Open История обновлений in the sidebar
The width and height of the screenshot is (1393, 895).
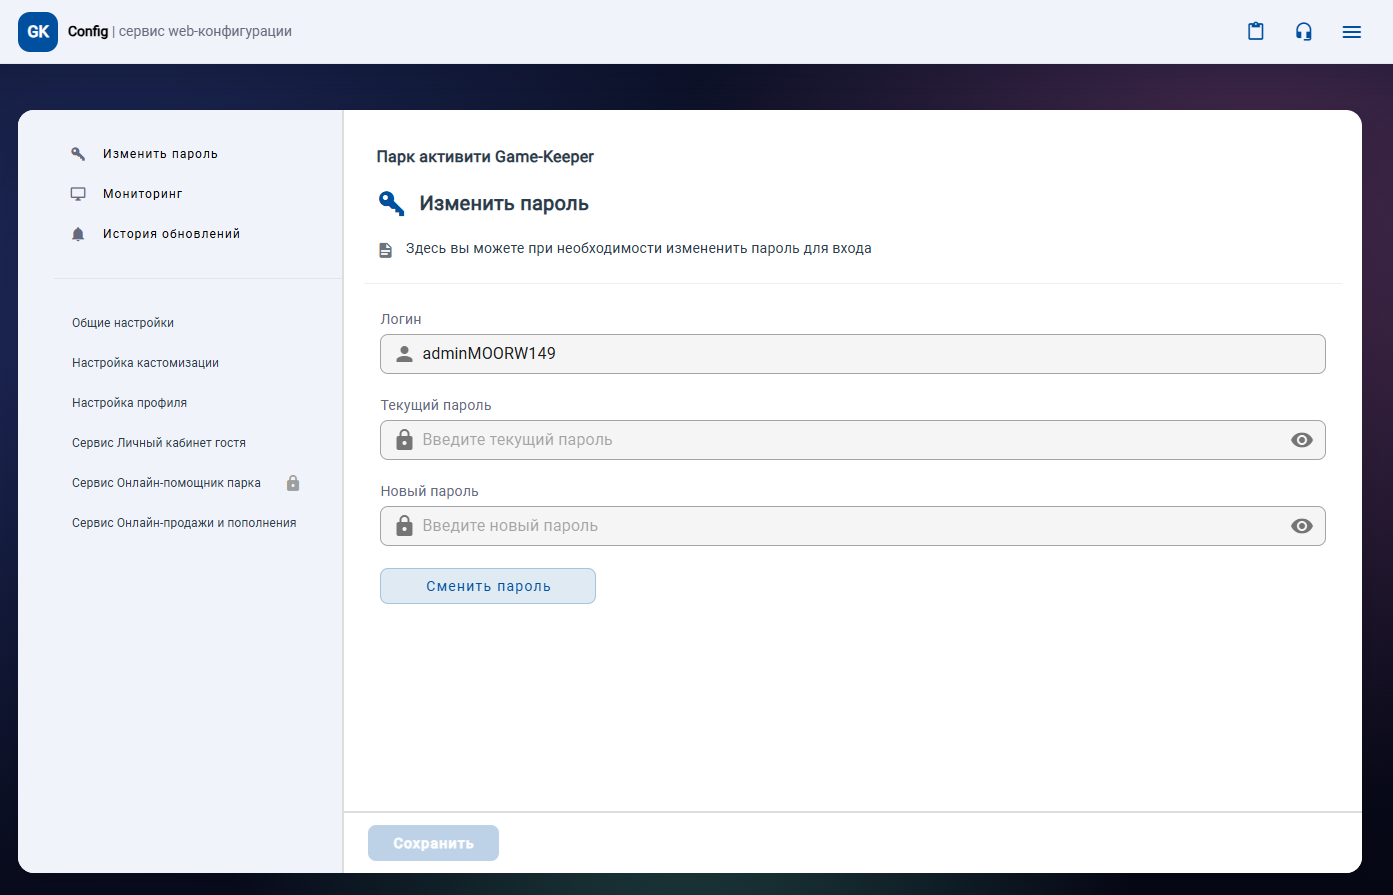[x=171, y=234]
